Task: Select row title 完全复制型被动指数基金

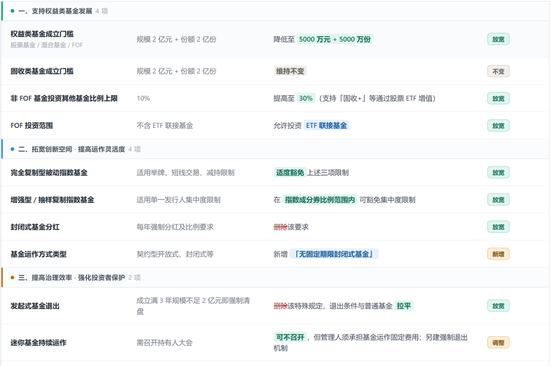Action: coord(49,173)
